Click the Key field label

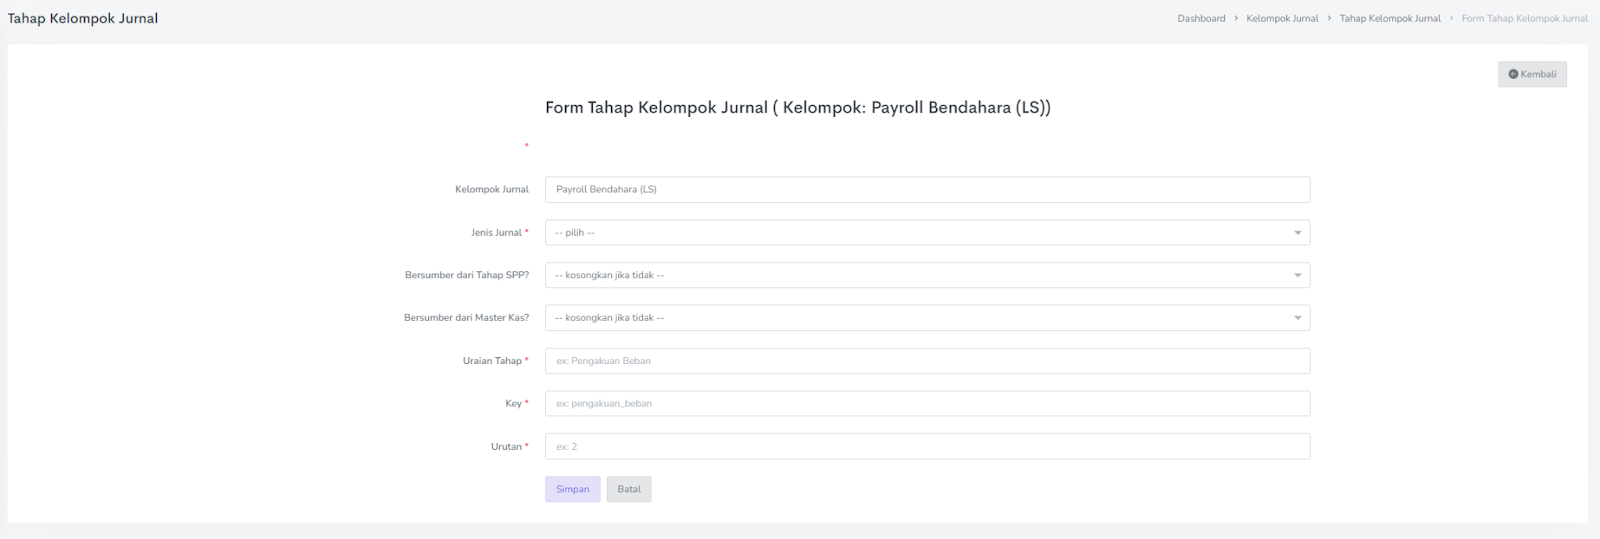[513, 404]
